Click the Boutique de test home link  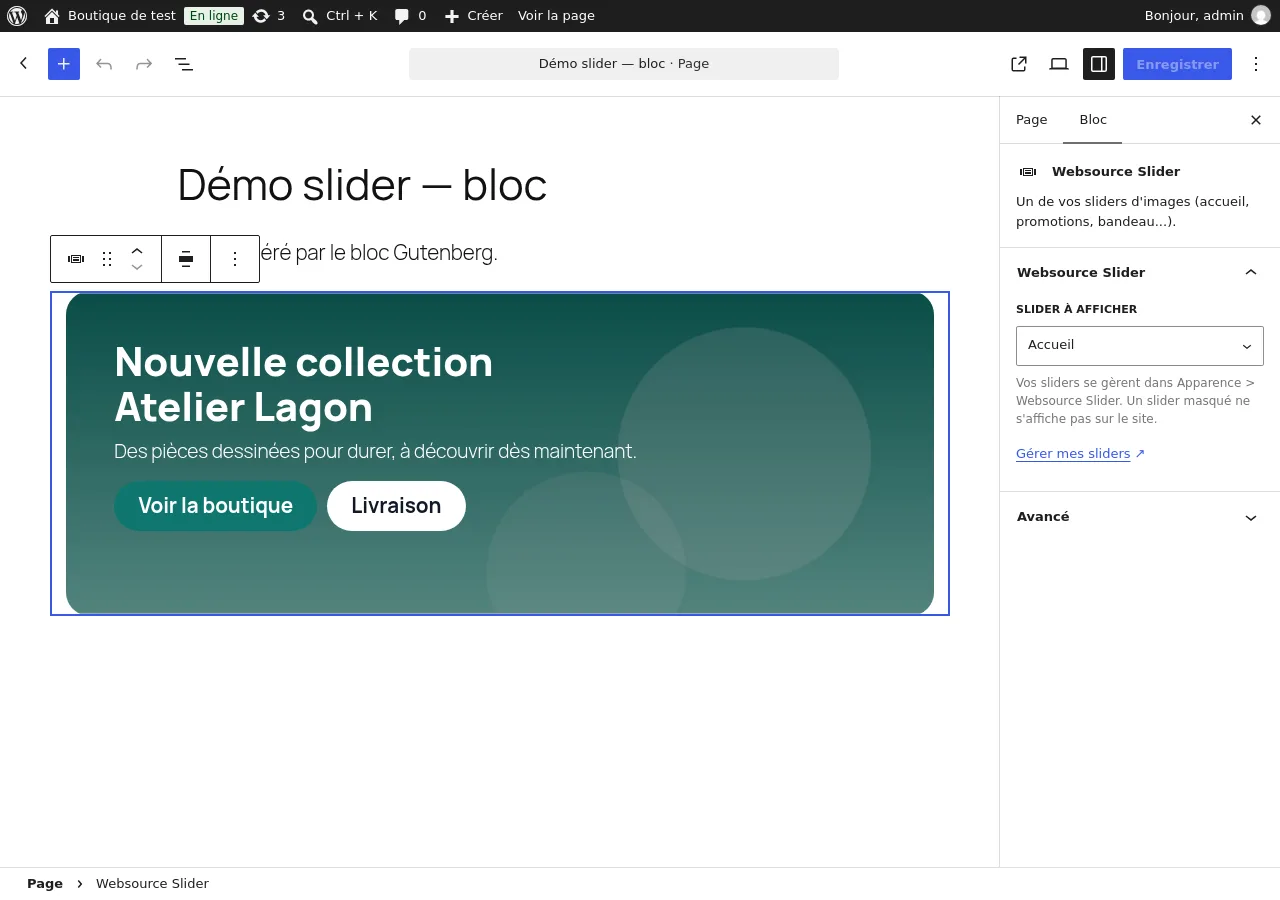[x=110, y=16]
